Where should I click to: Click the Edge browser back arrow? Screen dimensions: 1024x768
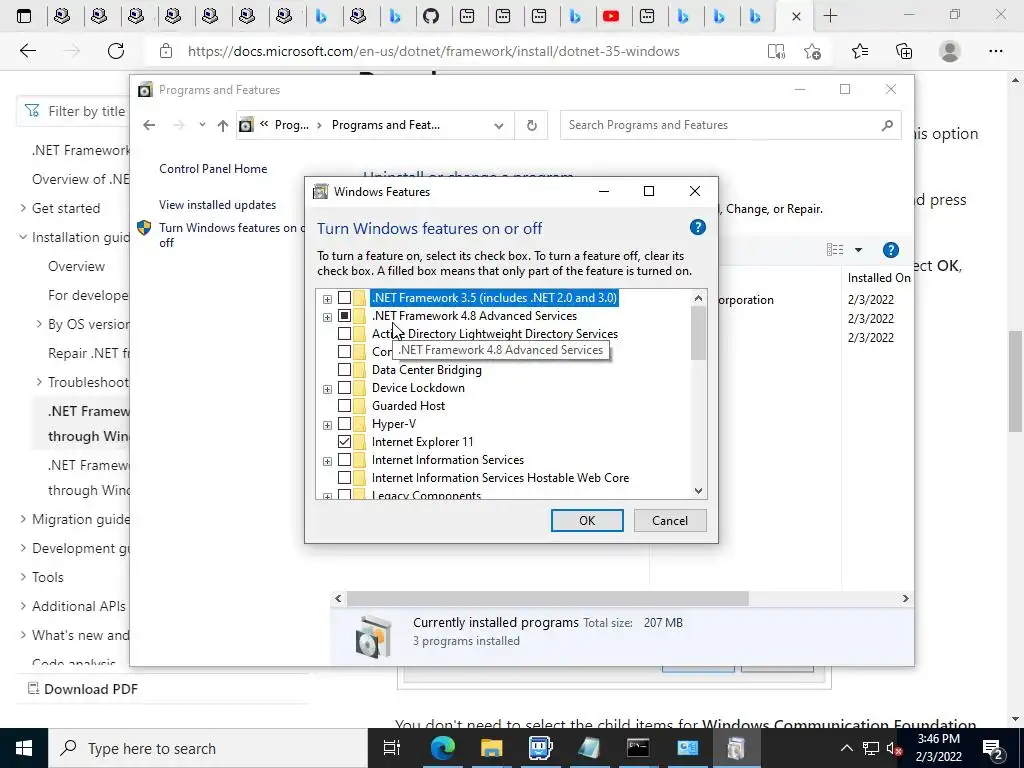[x=27, y=51]
